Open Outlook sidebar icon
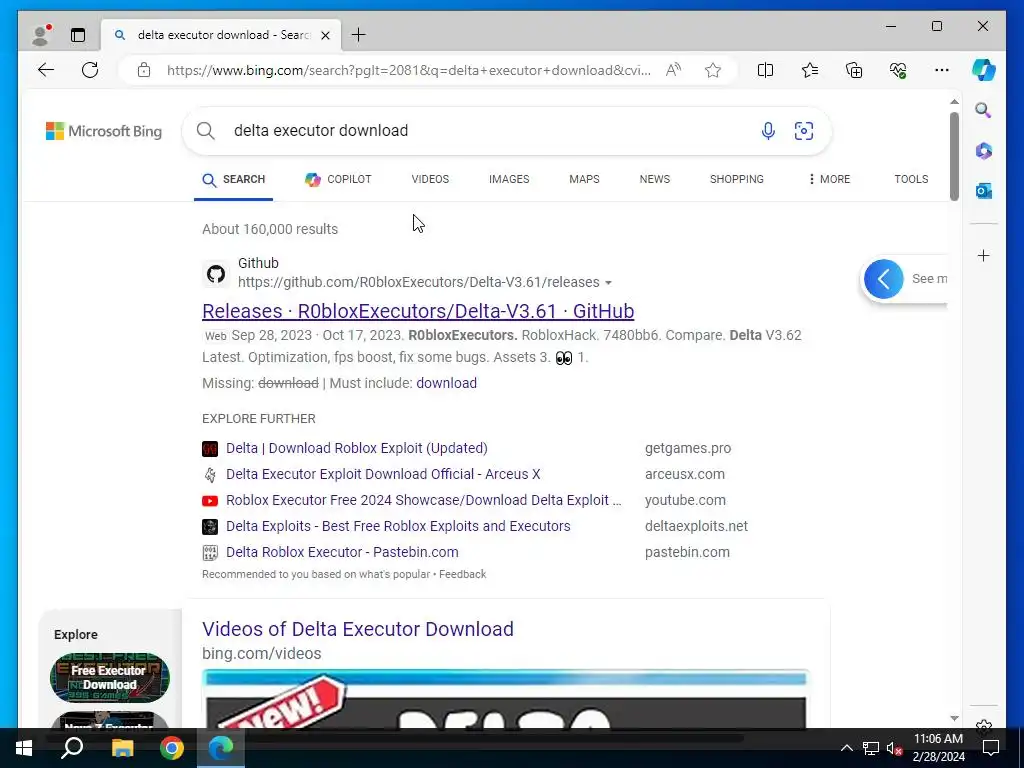This screenshot has width=1024, height=768. tap(984, 191)
